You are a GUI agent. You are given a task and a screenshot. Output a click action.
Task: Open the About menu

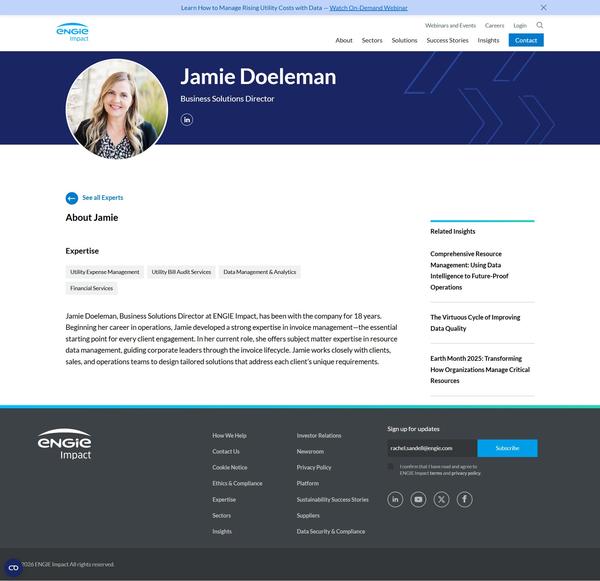click(344, 40)
